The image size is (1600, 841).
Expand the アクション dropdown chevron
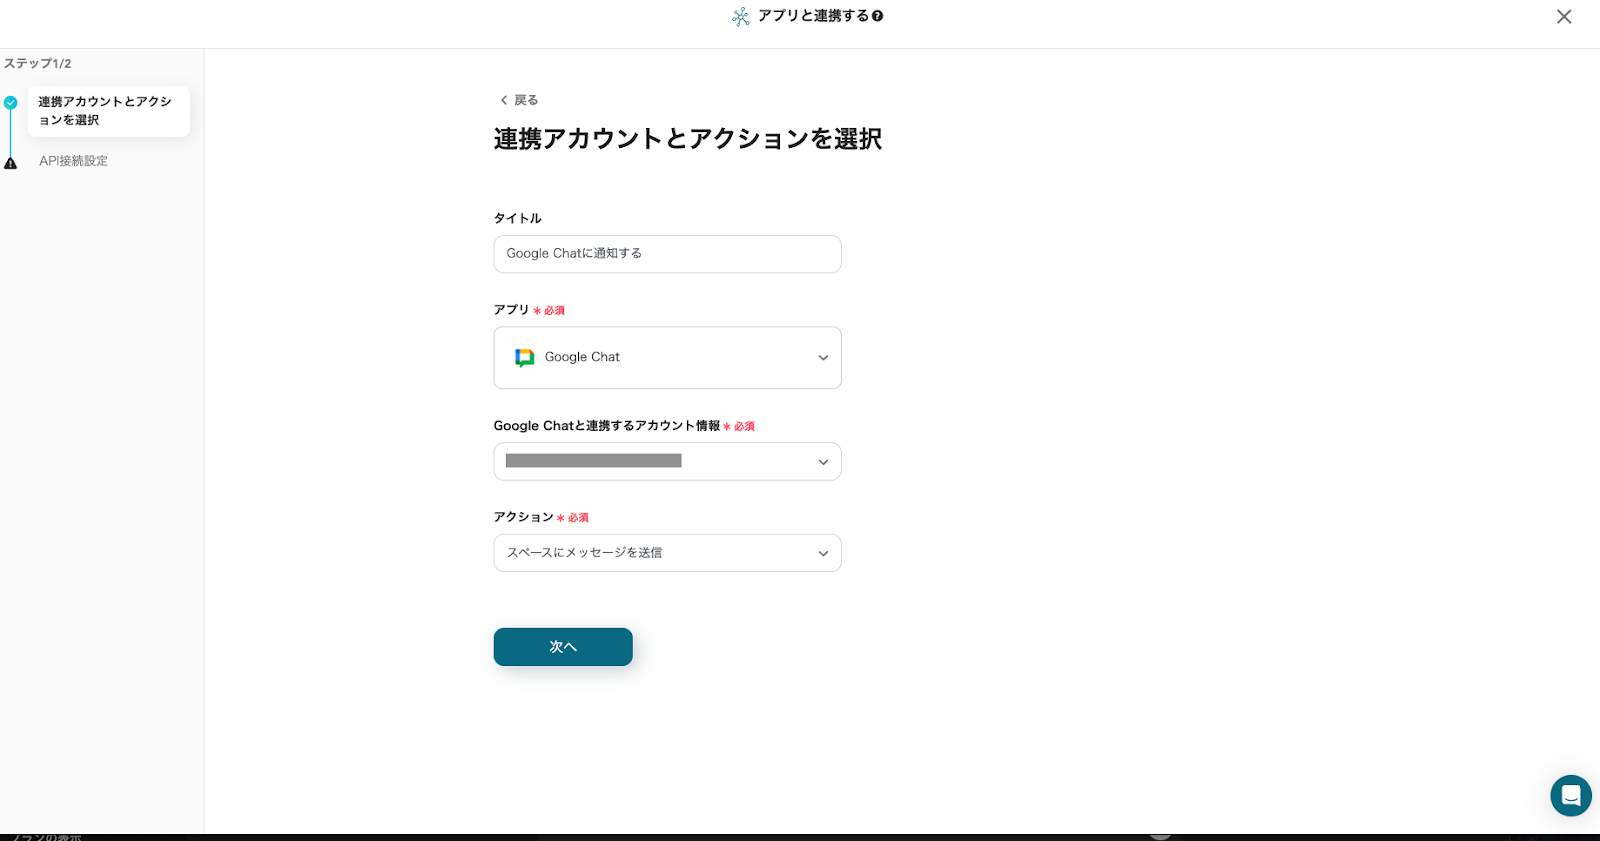pyautogui.click(x=823, y=553)
